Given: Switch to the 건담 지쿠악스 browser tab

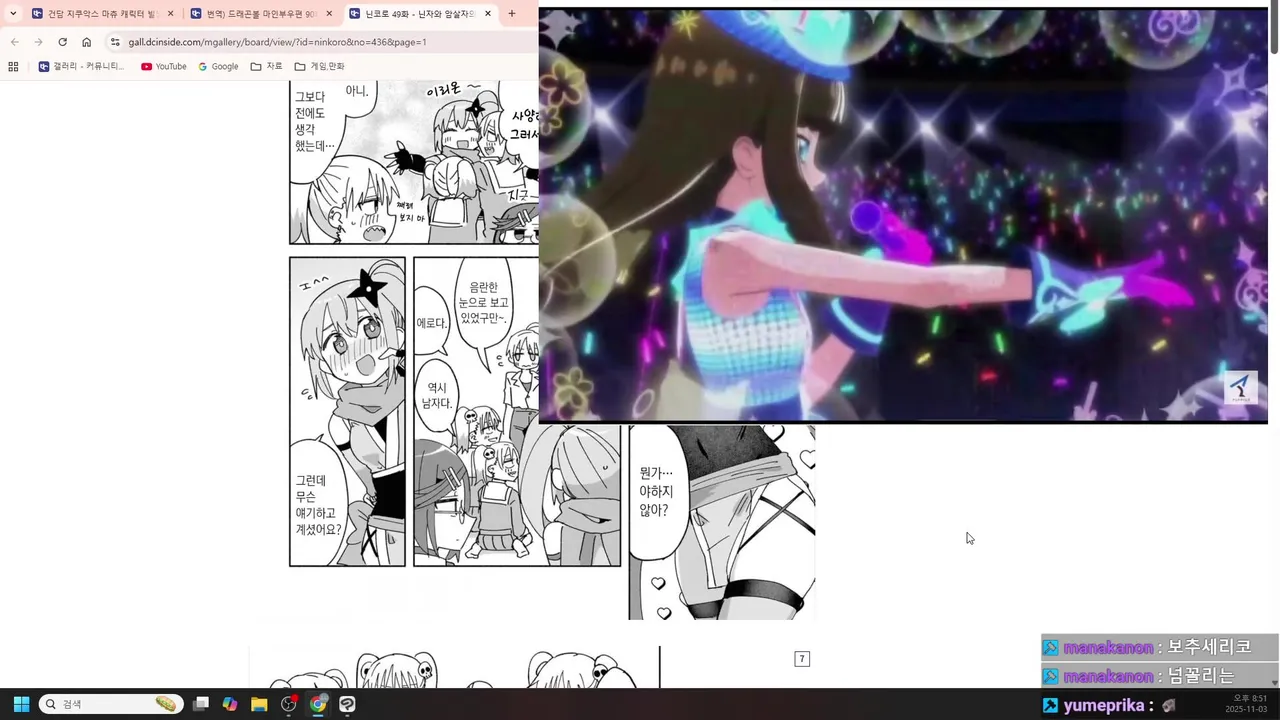Looking at the screenshot, I should coord(103,14).
